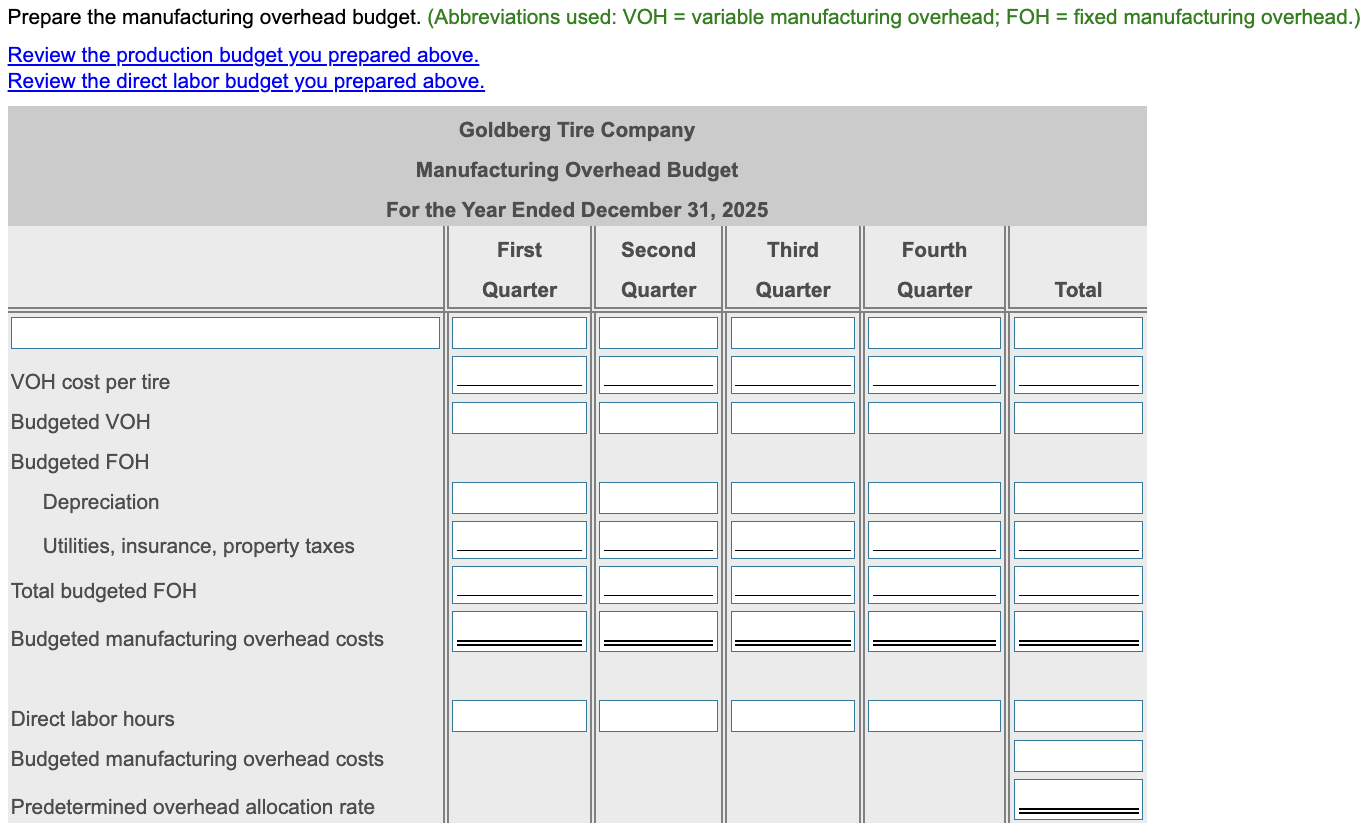
Task: Select the Depreciation Fourth Quarter box
Action: click(934, 498)
